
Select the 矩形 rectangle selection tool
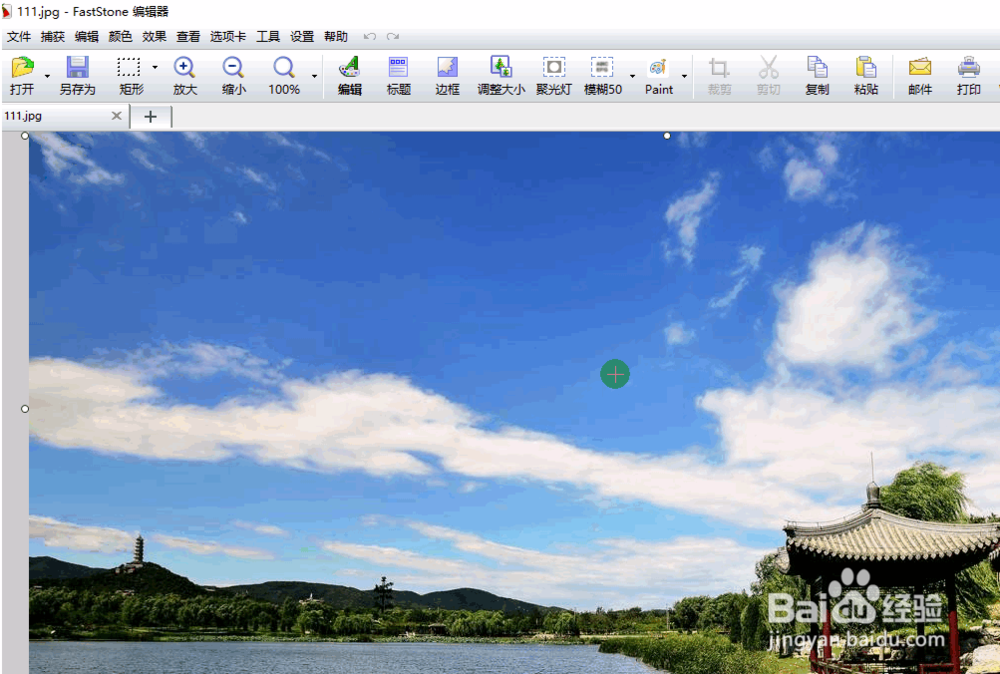pyautogui.click(x=129, y=75)
